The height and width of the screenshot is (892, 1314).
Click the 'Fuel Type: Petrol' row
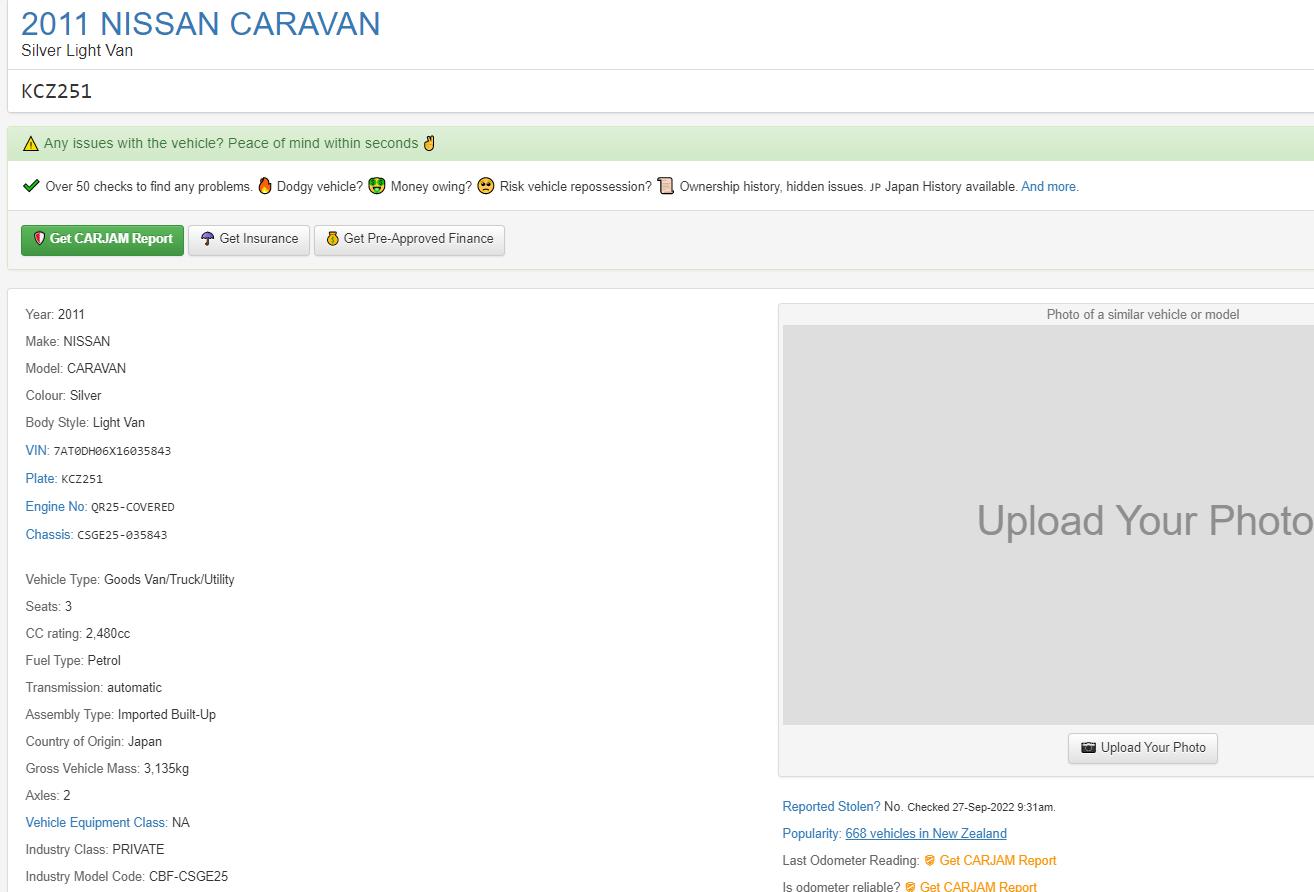[x=73, y=661]
